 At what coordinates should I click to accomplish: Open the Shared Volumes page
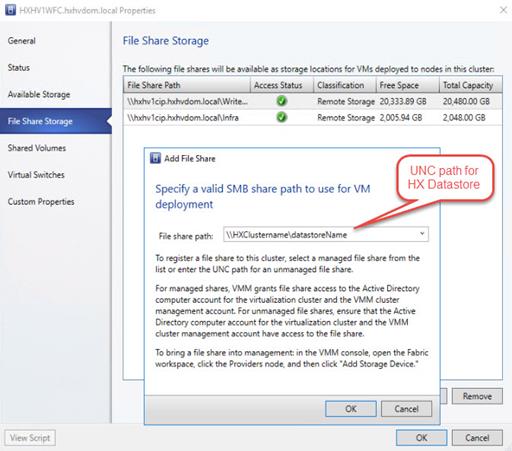pyautogui.click(x=37, y=148)
